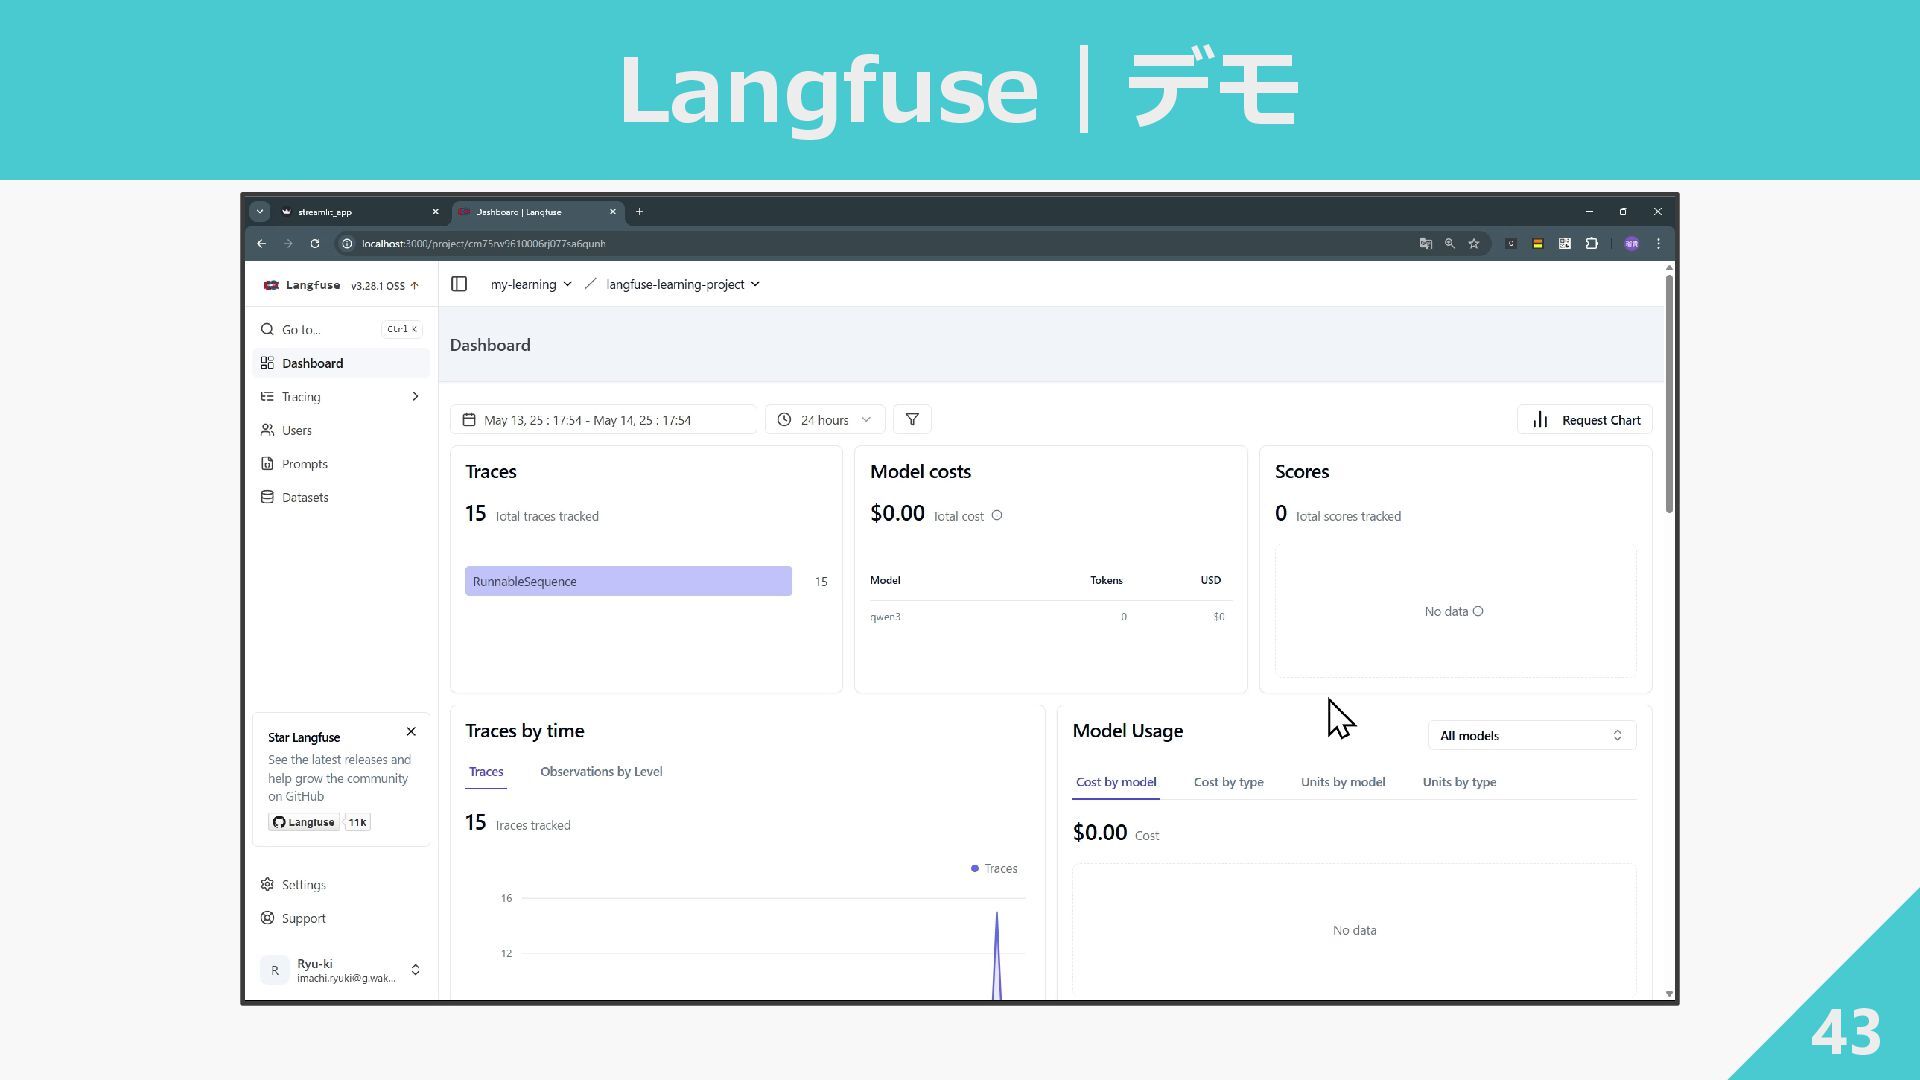Reload the page using the refresh icon
This screenshot has width=1920, height=1080.
pos(315,243)
